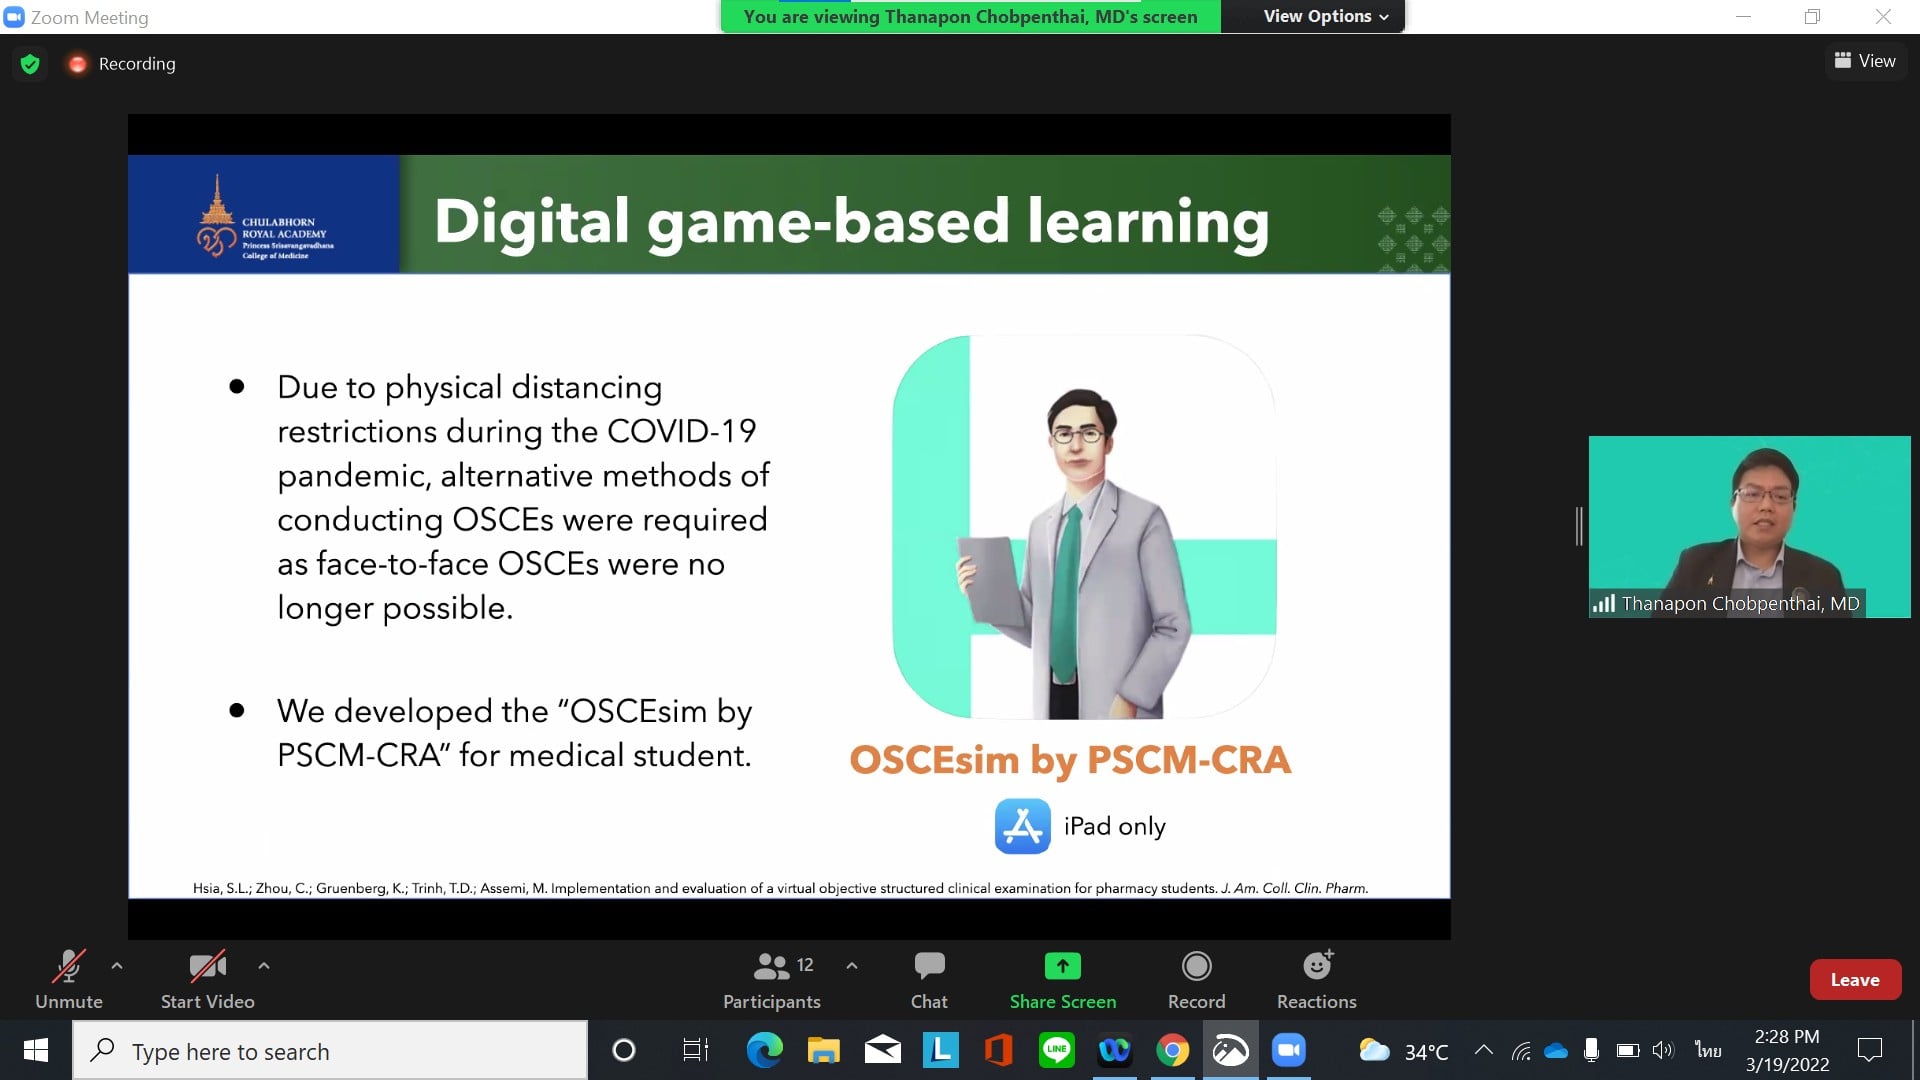Open the LINE app in the taskbar
Image resolution: width=1920 pixels, height=1080 pixels.
click(x=1057, y=1051)
